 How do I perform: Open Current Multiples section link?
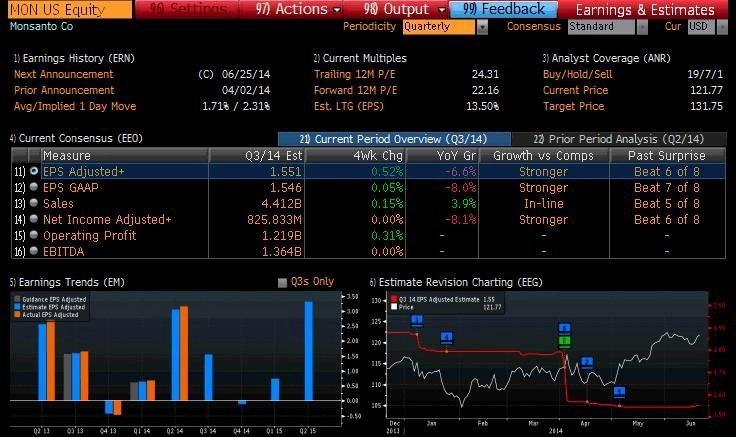[360, 58]
